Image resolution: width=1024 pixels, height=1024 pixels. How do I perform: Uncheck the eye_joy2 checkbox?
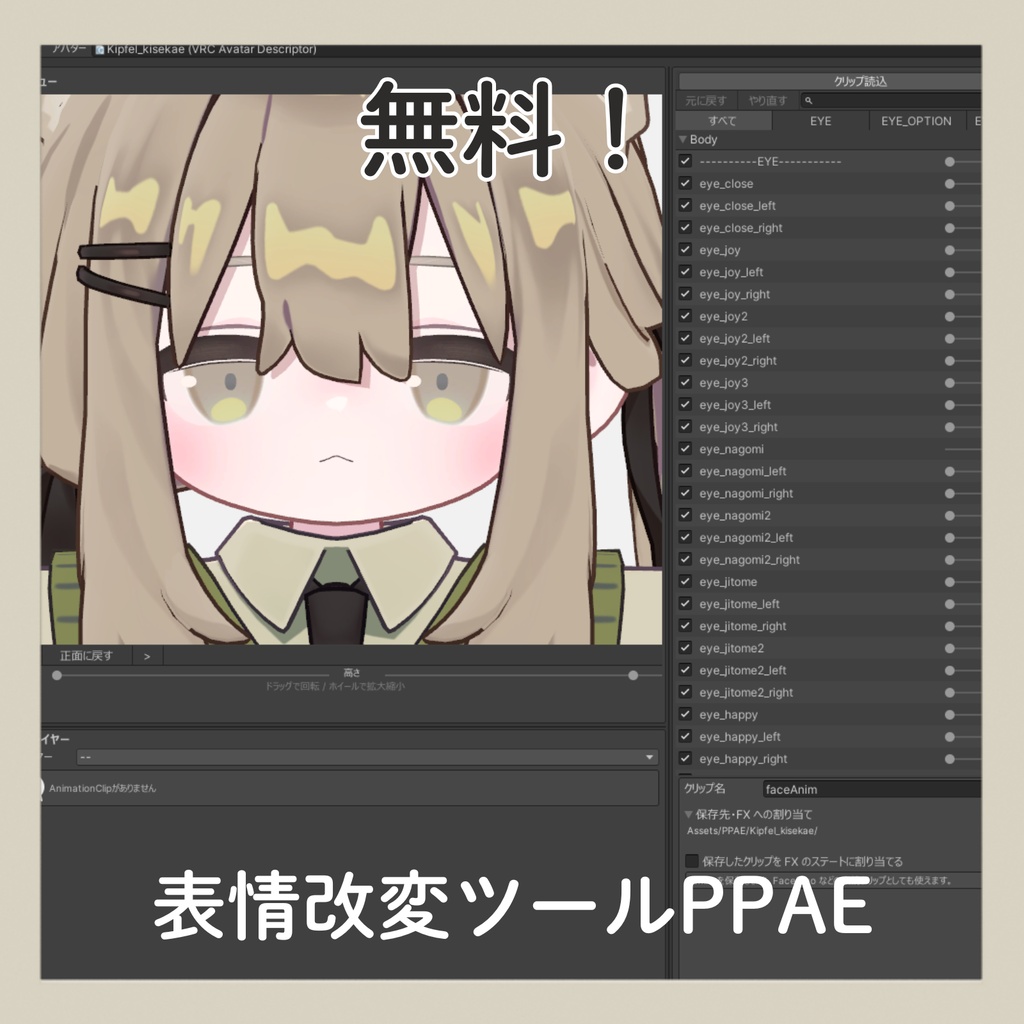coord(685,316)
